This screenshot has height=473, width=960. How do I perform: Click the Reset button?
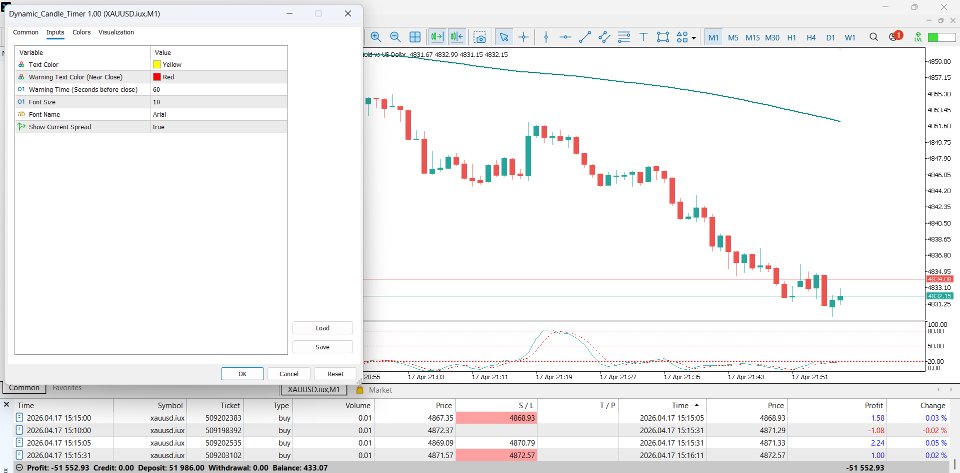point(335,374)
